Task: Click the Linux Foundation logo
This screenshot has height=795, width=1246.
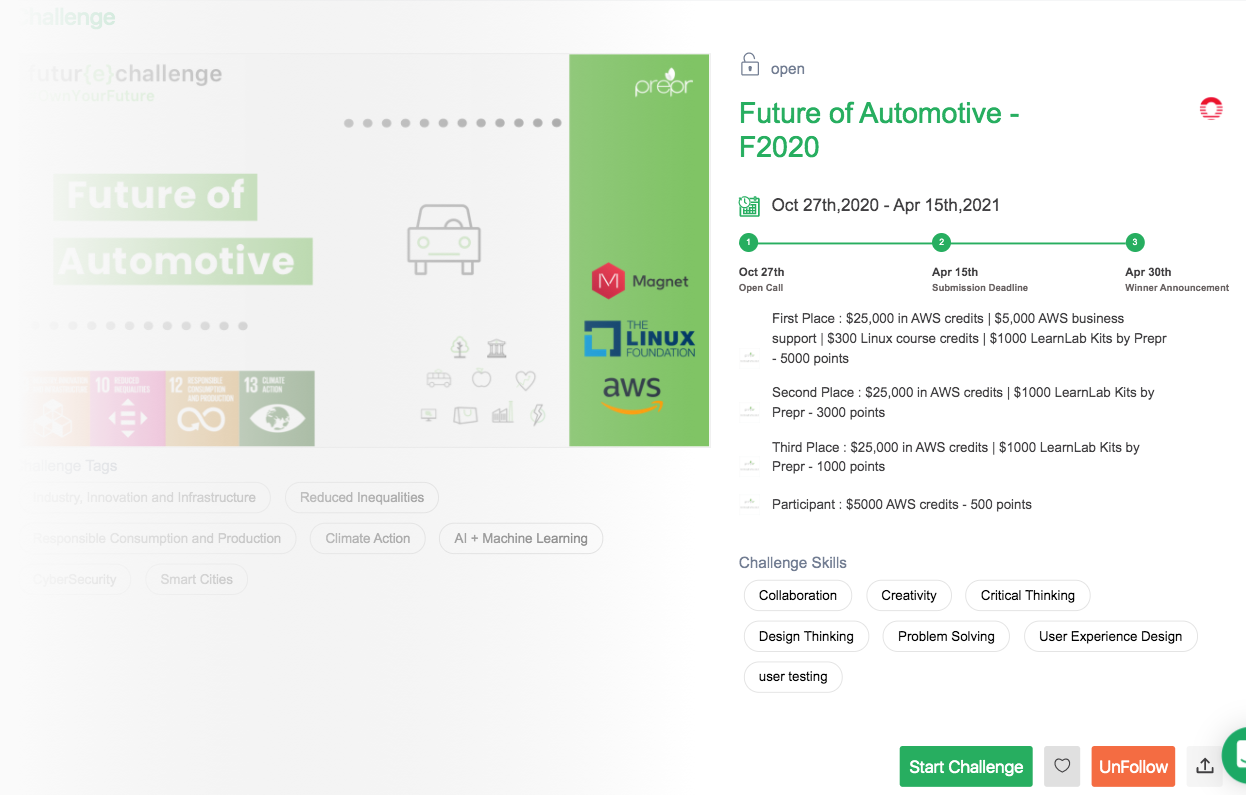Action: [639, 339]
